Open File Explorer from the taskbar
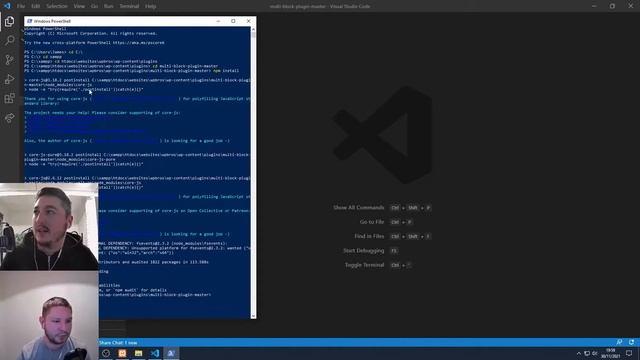This screenshot has height=360, width=640. (138, 353)
